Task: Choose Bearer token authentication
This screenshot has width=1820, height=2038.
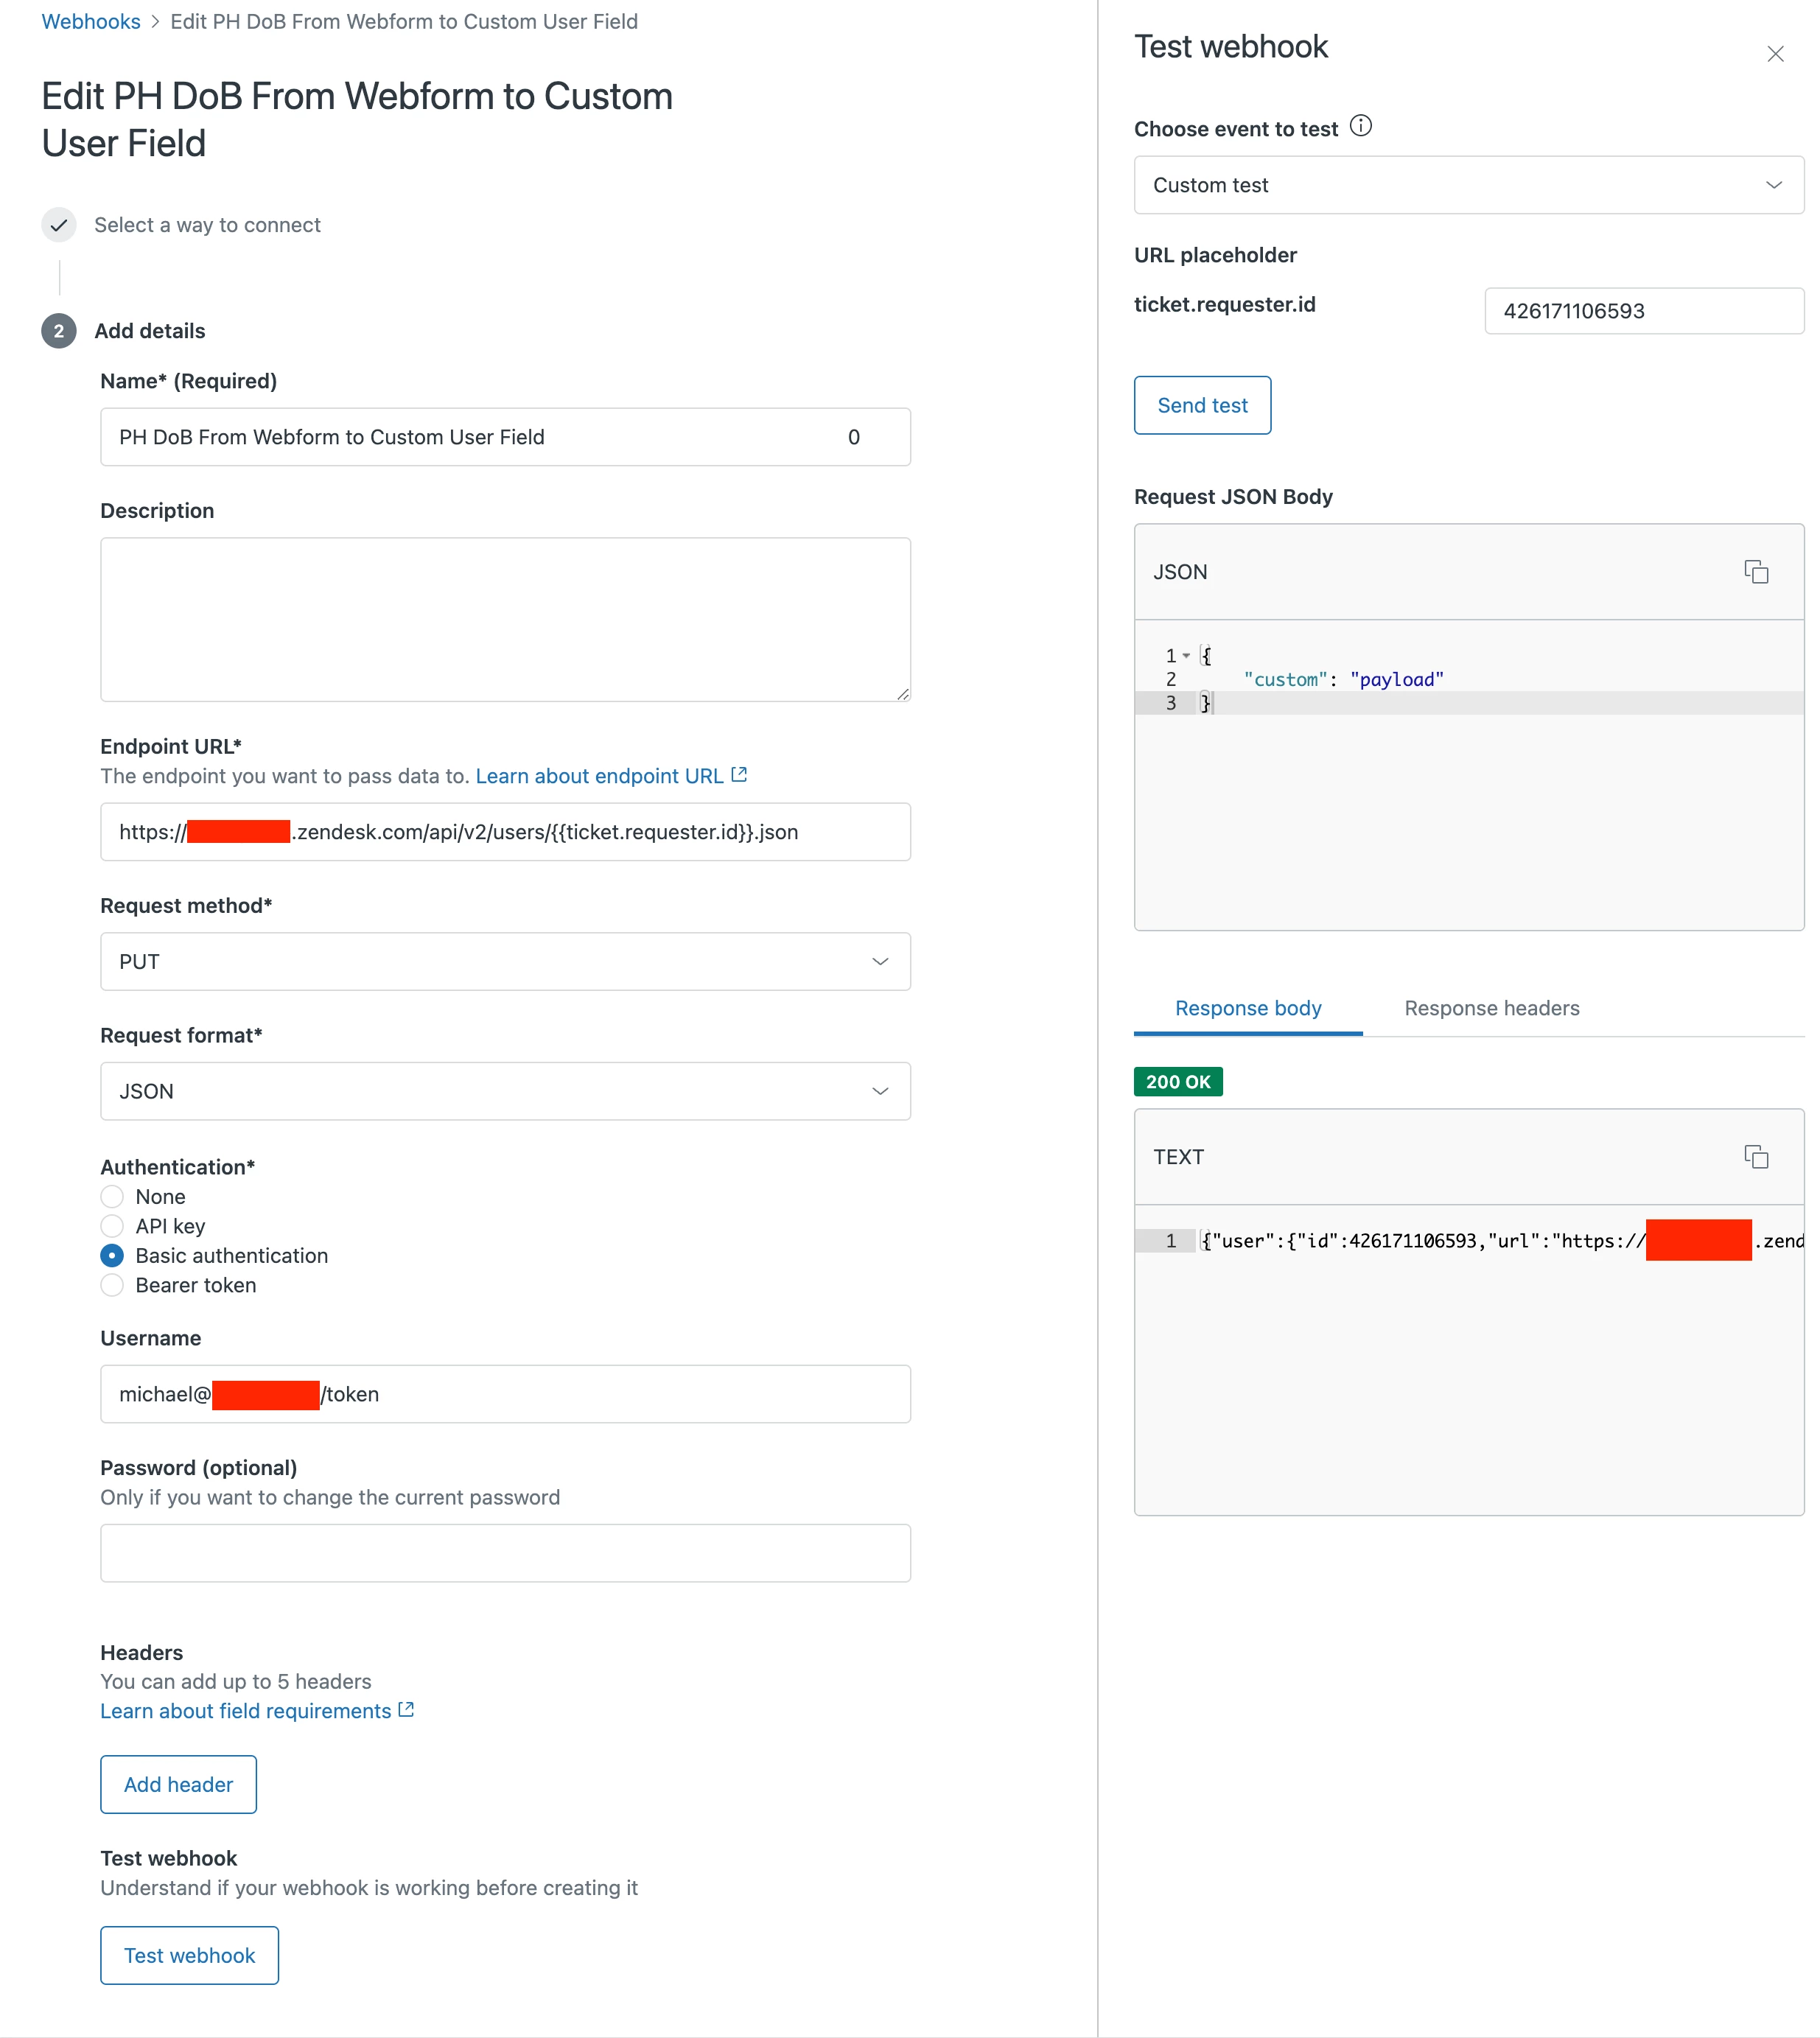Action: tap(112, 1285)
